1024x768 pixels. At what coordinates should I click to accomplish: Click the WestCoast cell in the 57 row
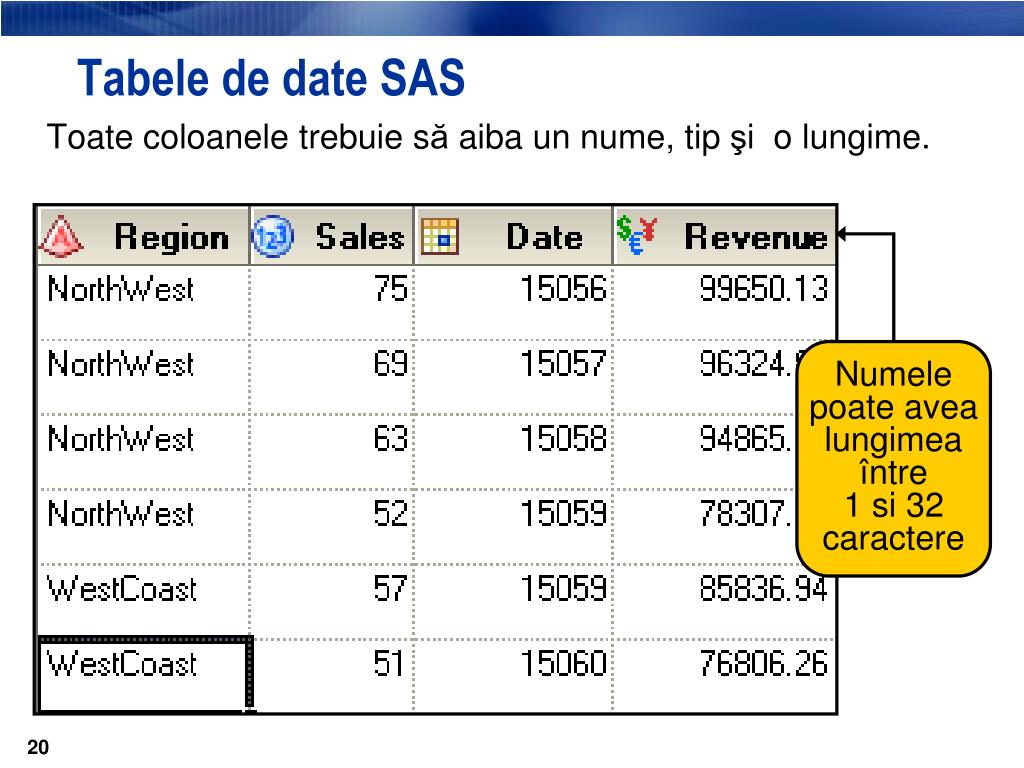point(144,602)
